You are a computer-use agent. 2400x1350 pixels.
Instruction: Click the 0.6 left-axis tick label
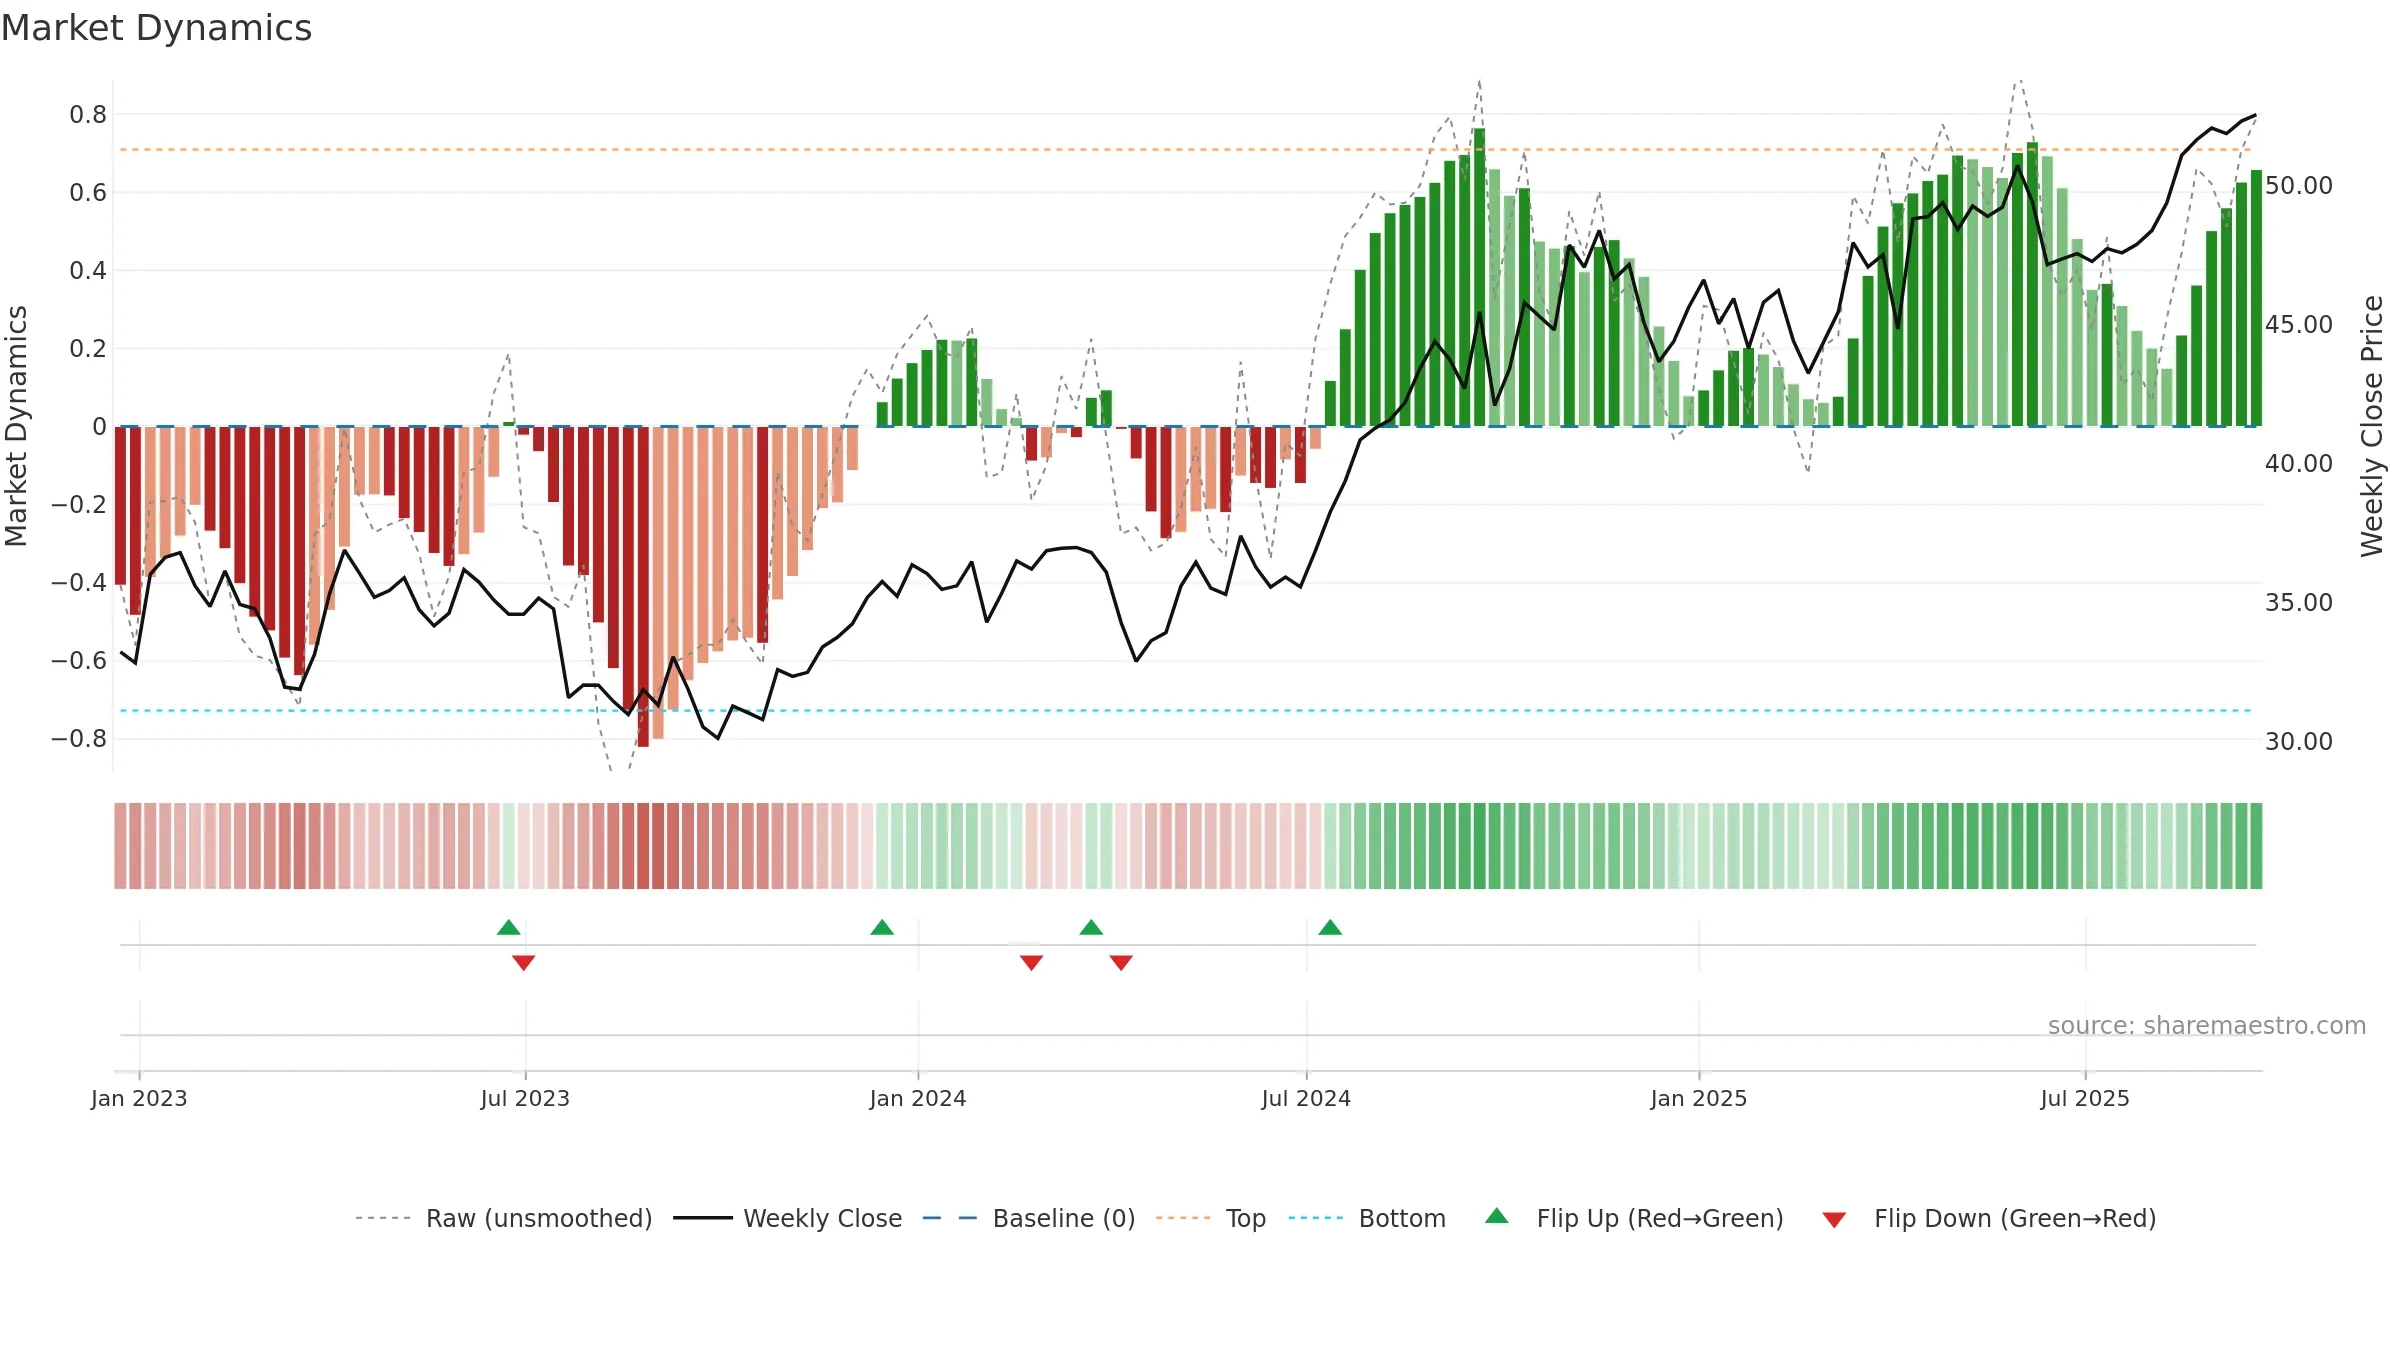tap(88, 193)
